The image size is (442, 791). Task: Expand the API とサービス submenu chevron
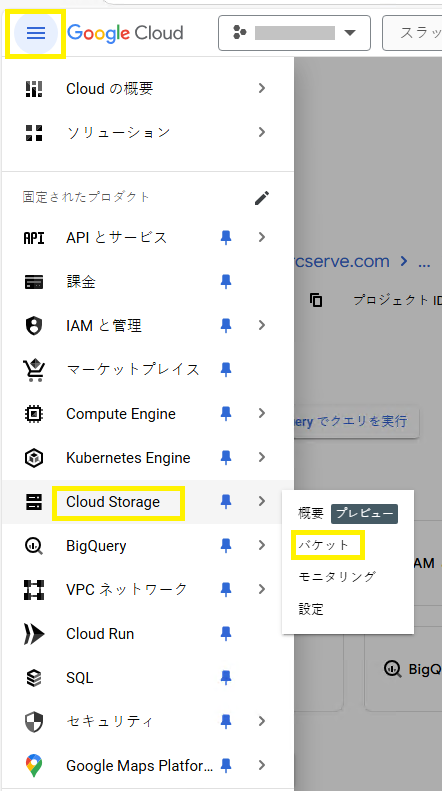click(261, 237)
